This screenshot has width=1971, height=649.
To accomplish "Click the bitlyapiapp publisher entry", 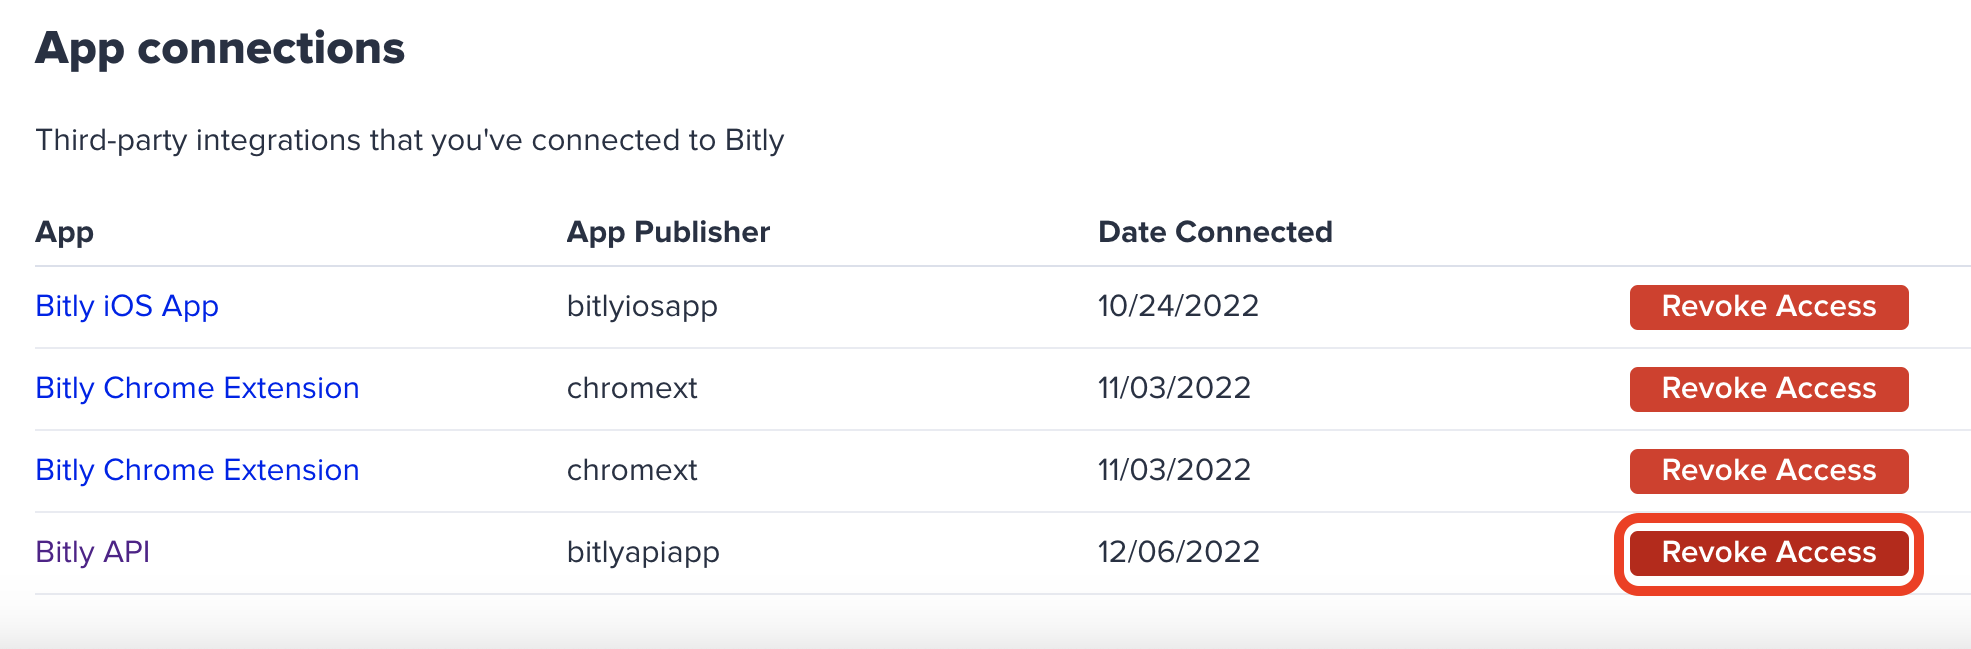I will (642, 551).
